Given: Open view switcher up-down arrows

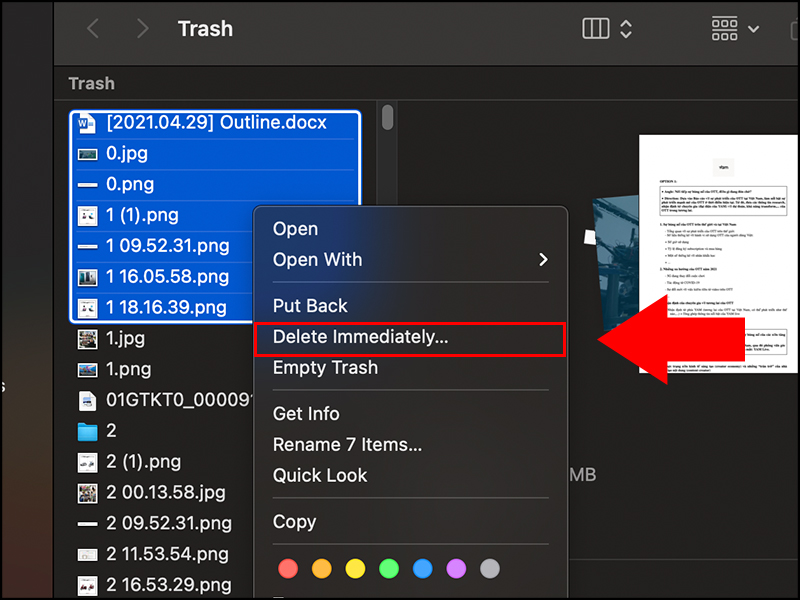Looking at the screenshot, I should pyautogui.click(x=626, y=29).
